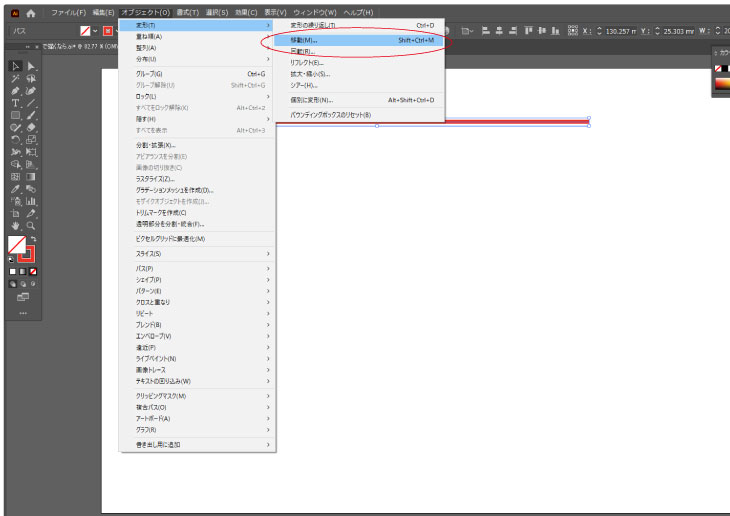
Task: Set the None mode below fill swatches
Action: click(33, 271)
